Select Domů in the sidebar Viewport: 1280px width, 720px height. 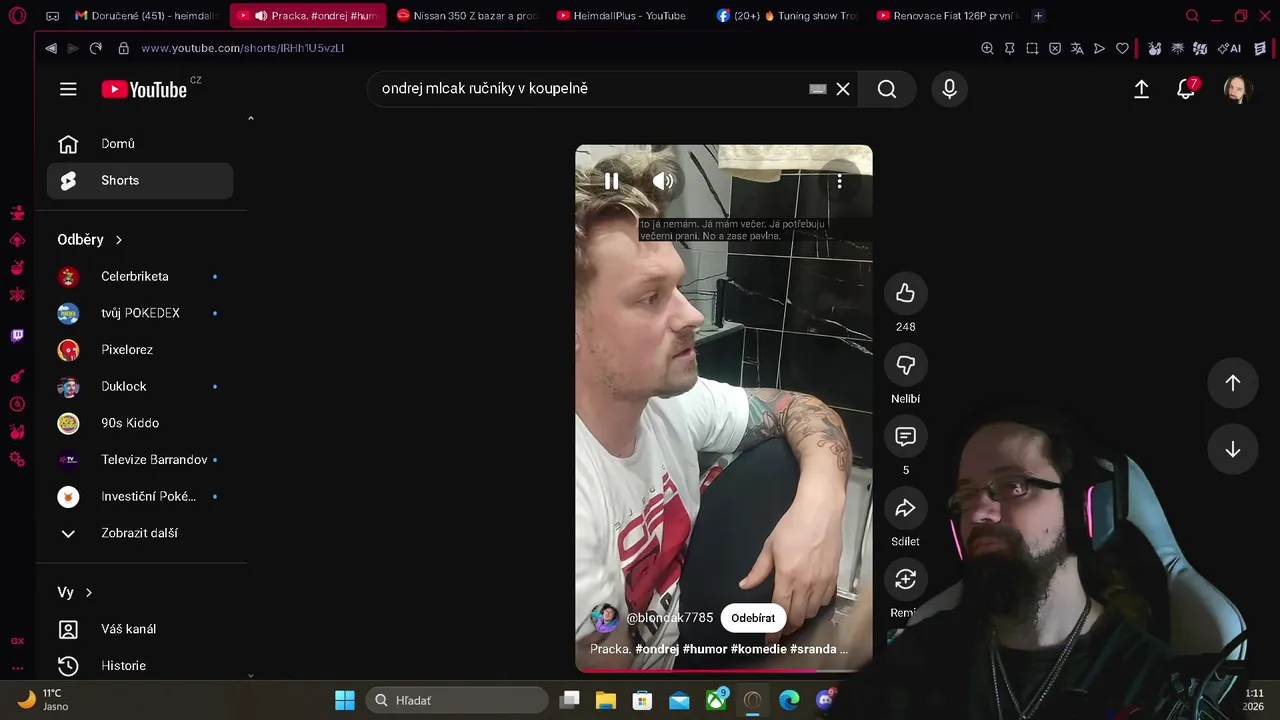140,144
